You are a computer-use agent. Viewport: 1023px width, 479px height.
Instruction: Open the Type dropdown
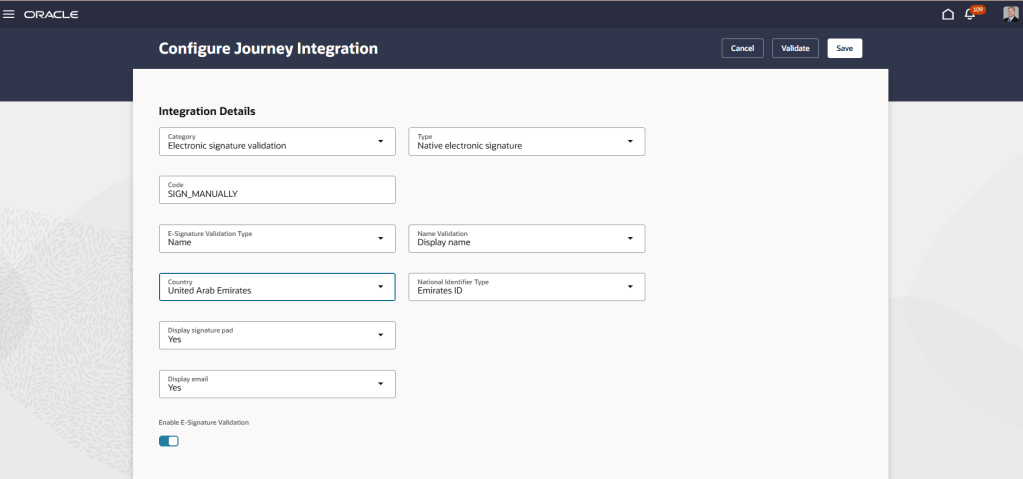click(x=630, y=141)
